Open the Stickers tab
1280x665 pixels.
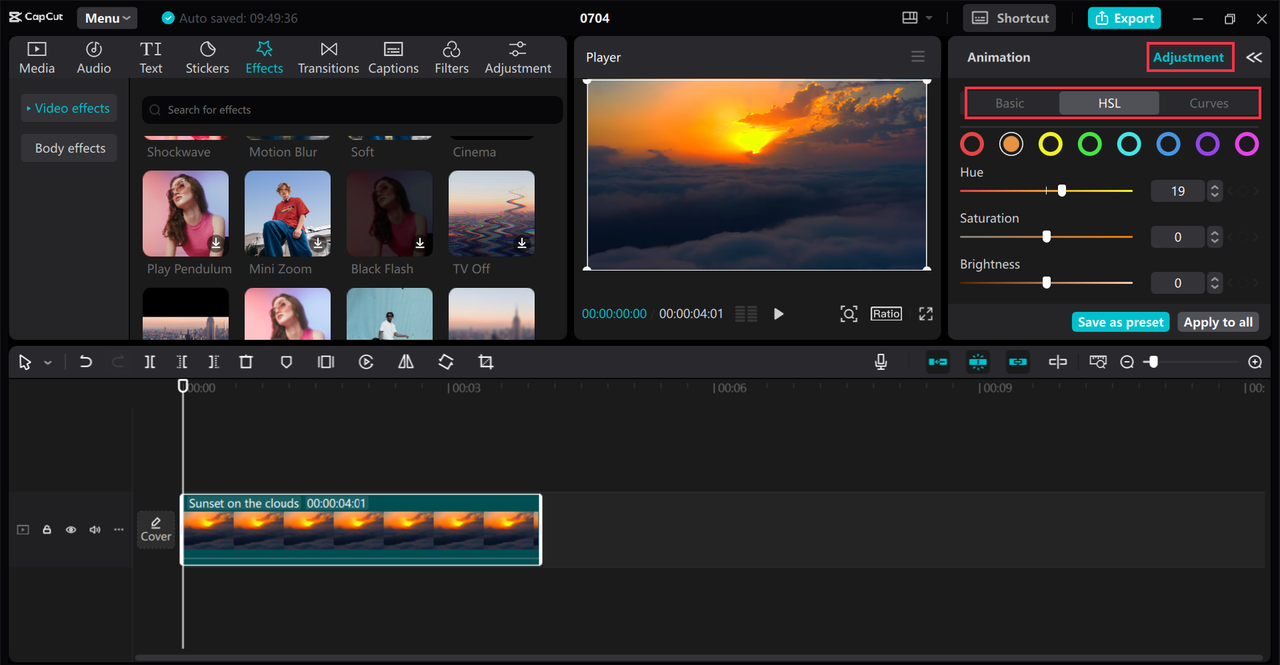tap(207, 58)
